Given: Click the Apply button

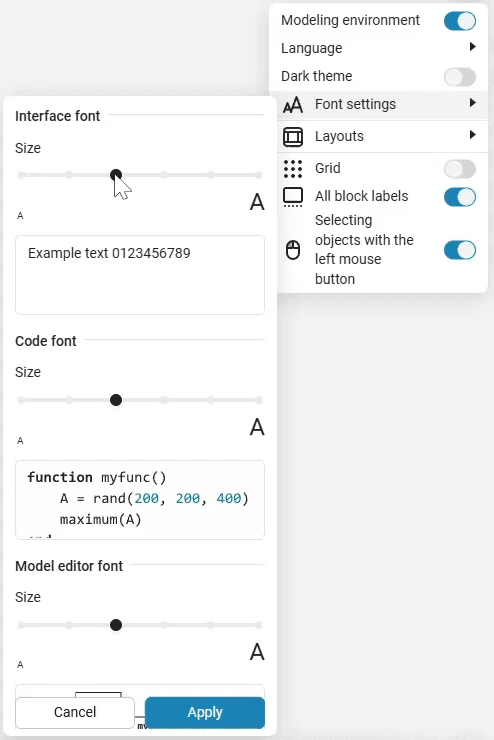Looking at the screenshot, I should (205, 712).
